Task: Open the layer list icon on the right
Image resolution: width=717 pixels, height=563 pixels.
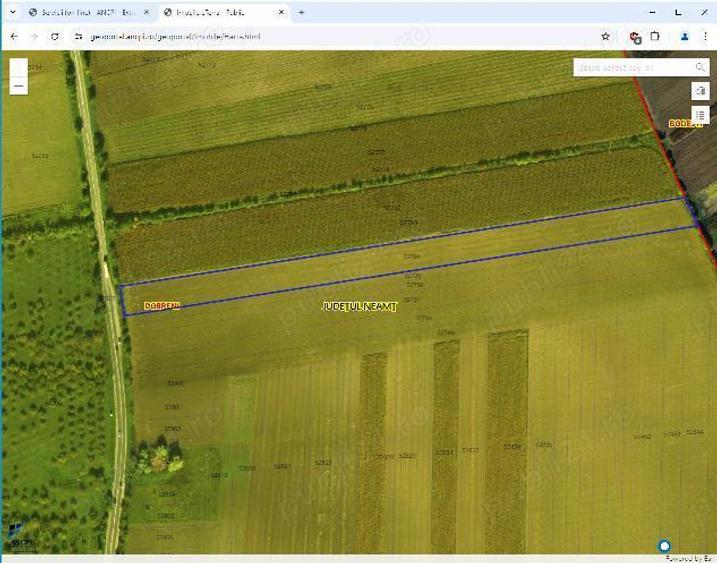Action: click(x=700, y=115)
